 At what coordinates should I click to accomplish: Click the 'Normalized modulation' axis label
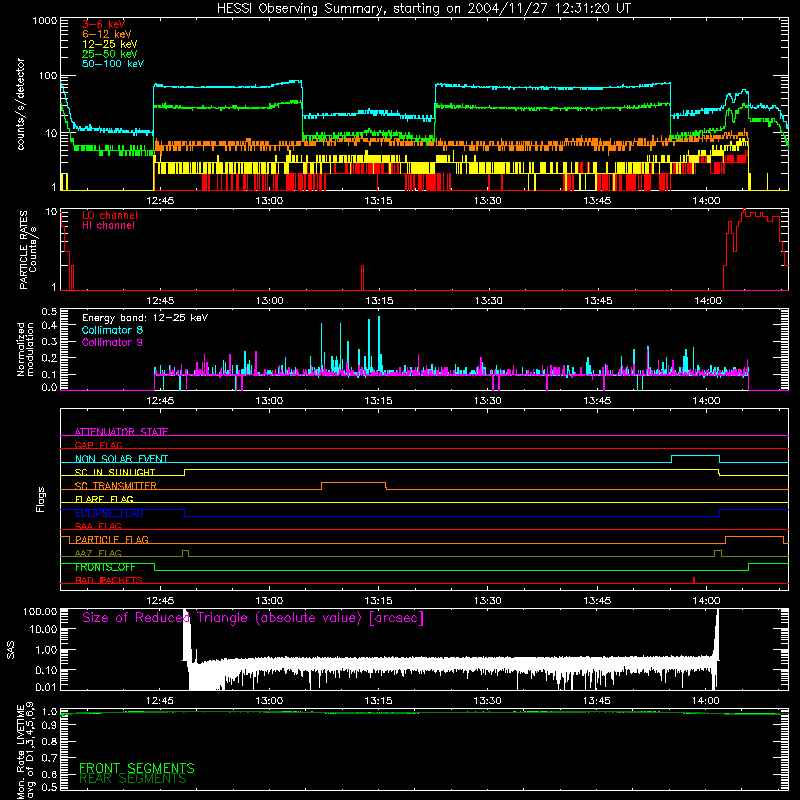25,349
